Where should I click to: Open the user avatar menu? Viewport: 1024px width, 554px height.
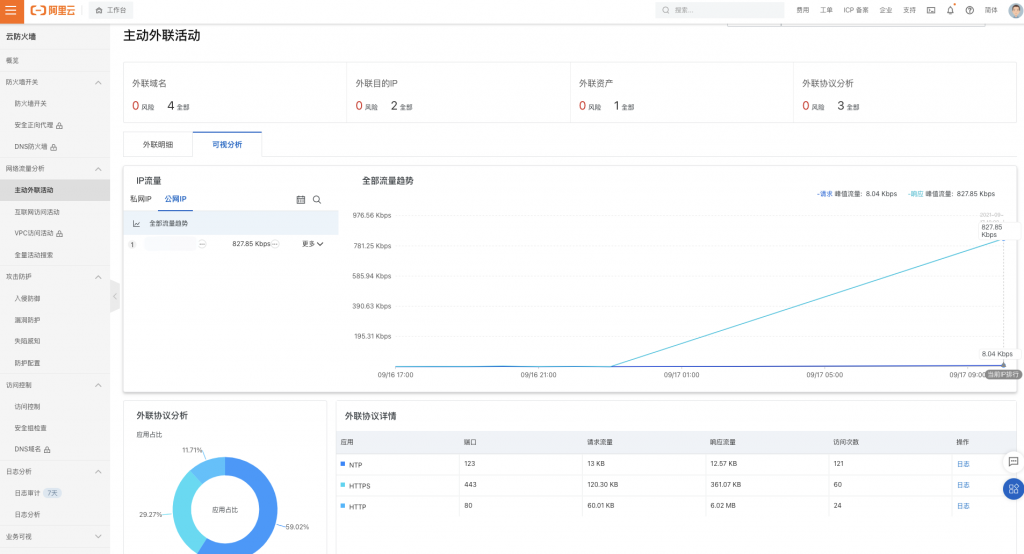(1016, 10)
